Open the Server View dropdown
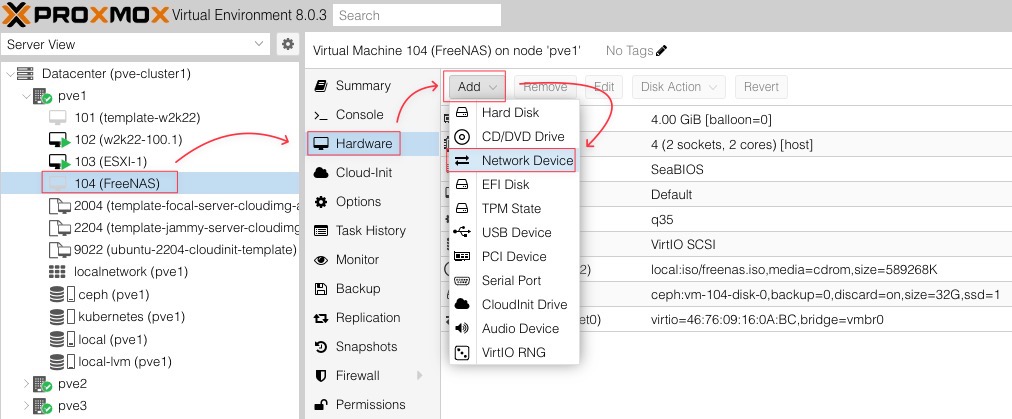The height and width of the screenshot is (419, 1012). [259, 44]
